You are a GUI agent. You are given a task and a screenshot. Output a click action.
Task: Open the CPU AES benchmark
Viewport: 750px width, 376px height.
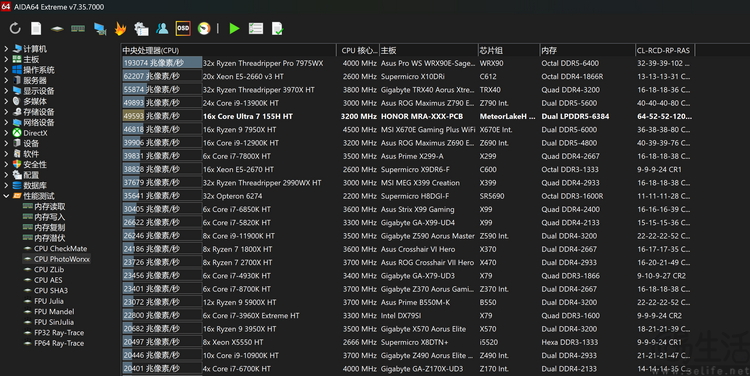click(43, 280)
